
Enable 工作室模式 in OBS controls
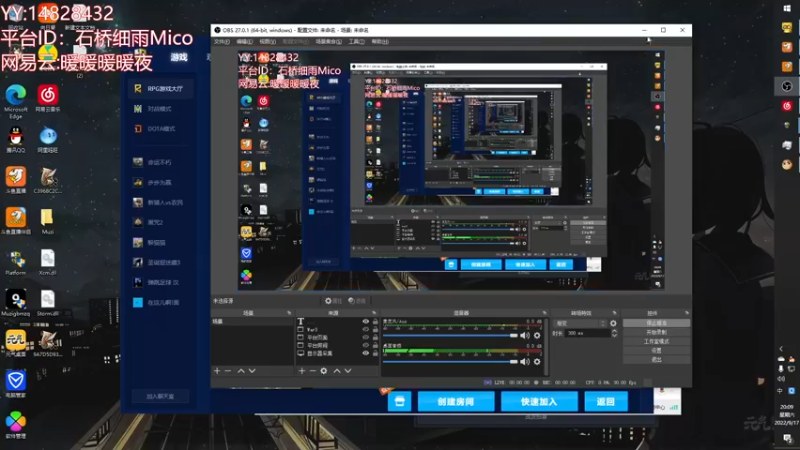tap(657, 341)
